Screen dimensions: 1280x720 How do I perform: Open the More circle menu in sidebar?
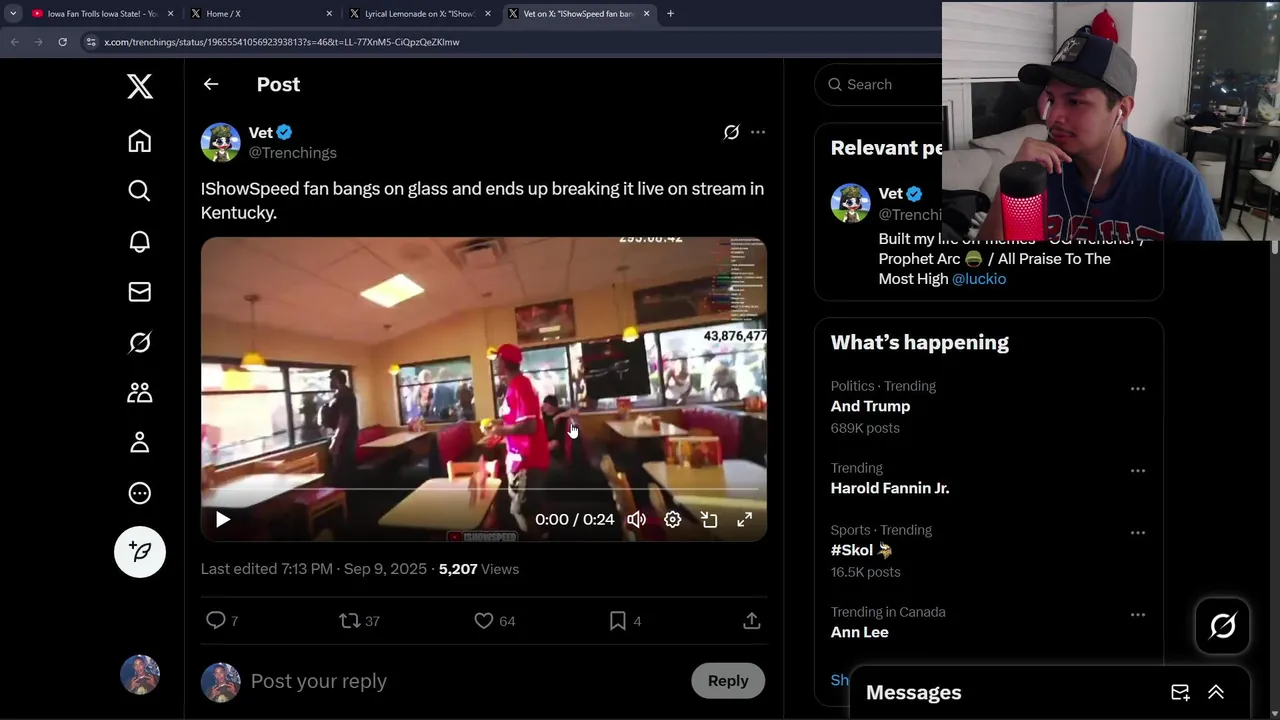(140, 493)
